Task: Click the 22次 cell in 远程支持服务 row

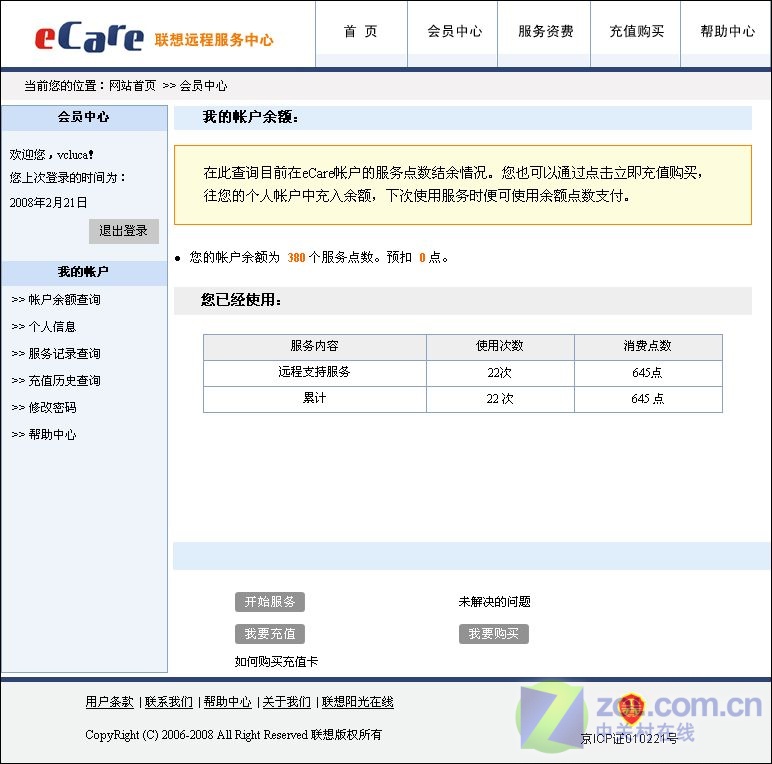Action: pos(500,373)
